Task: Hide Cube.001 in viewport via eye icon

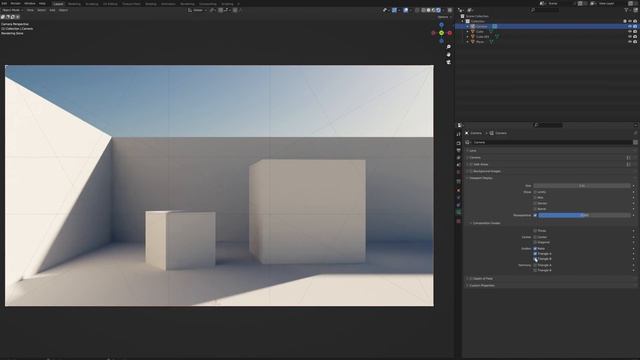Action: [630, 37]
